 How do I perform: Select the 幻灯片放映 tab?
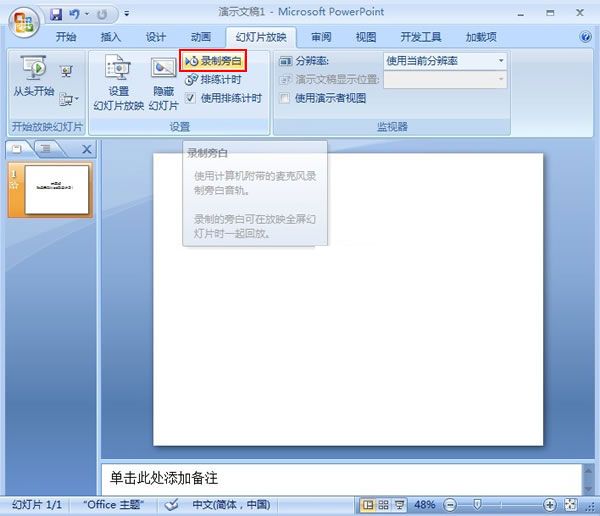(x=261, y=37)
